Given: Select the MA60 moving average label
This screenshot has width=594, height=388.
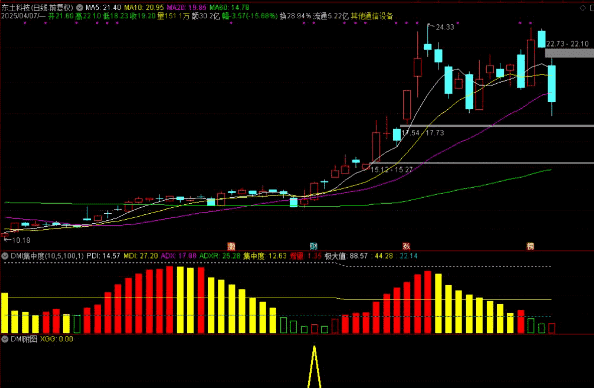Looking at the screenshot, I should [229, 8].
